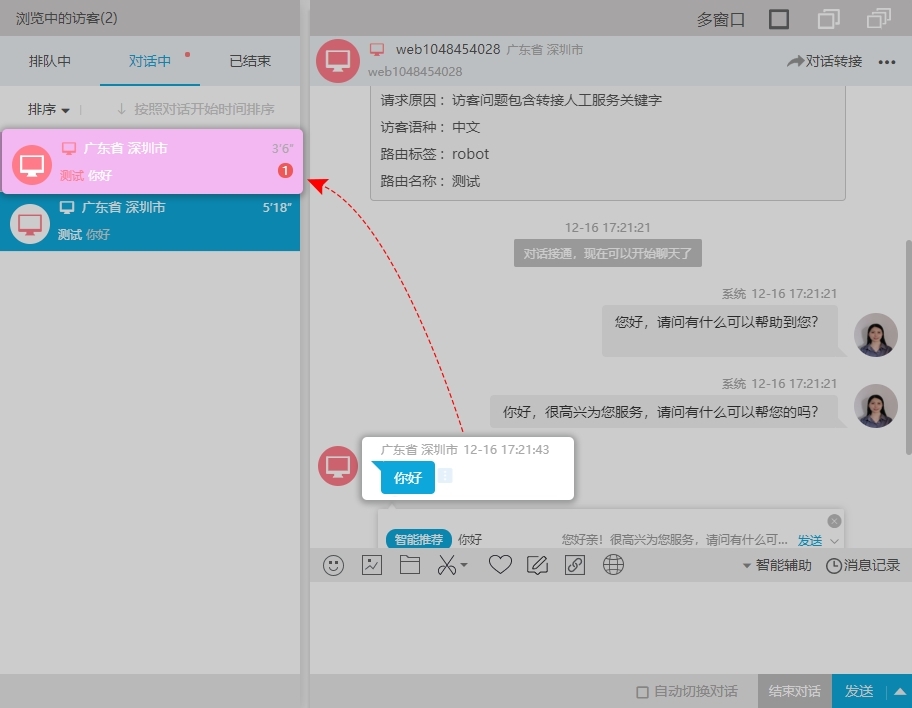Click the hyperlink attachment icon

pos(575,565)
